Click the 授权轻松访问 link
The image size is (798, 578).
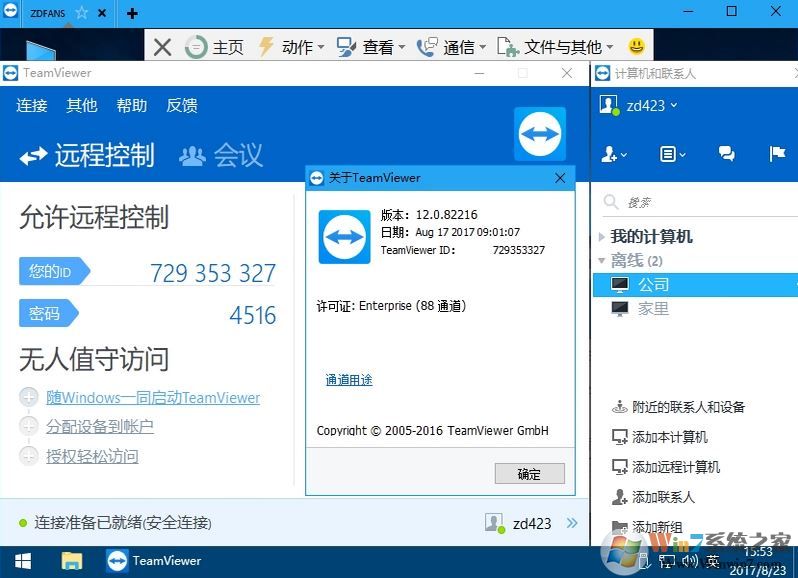click(x=92, y=456)
